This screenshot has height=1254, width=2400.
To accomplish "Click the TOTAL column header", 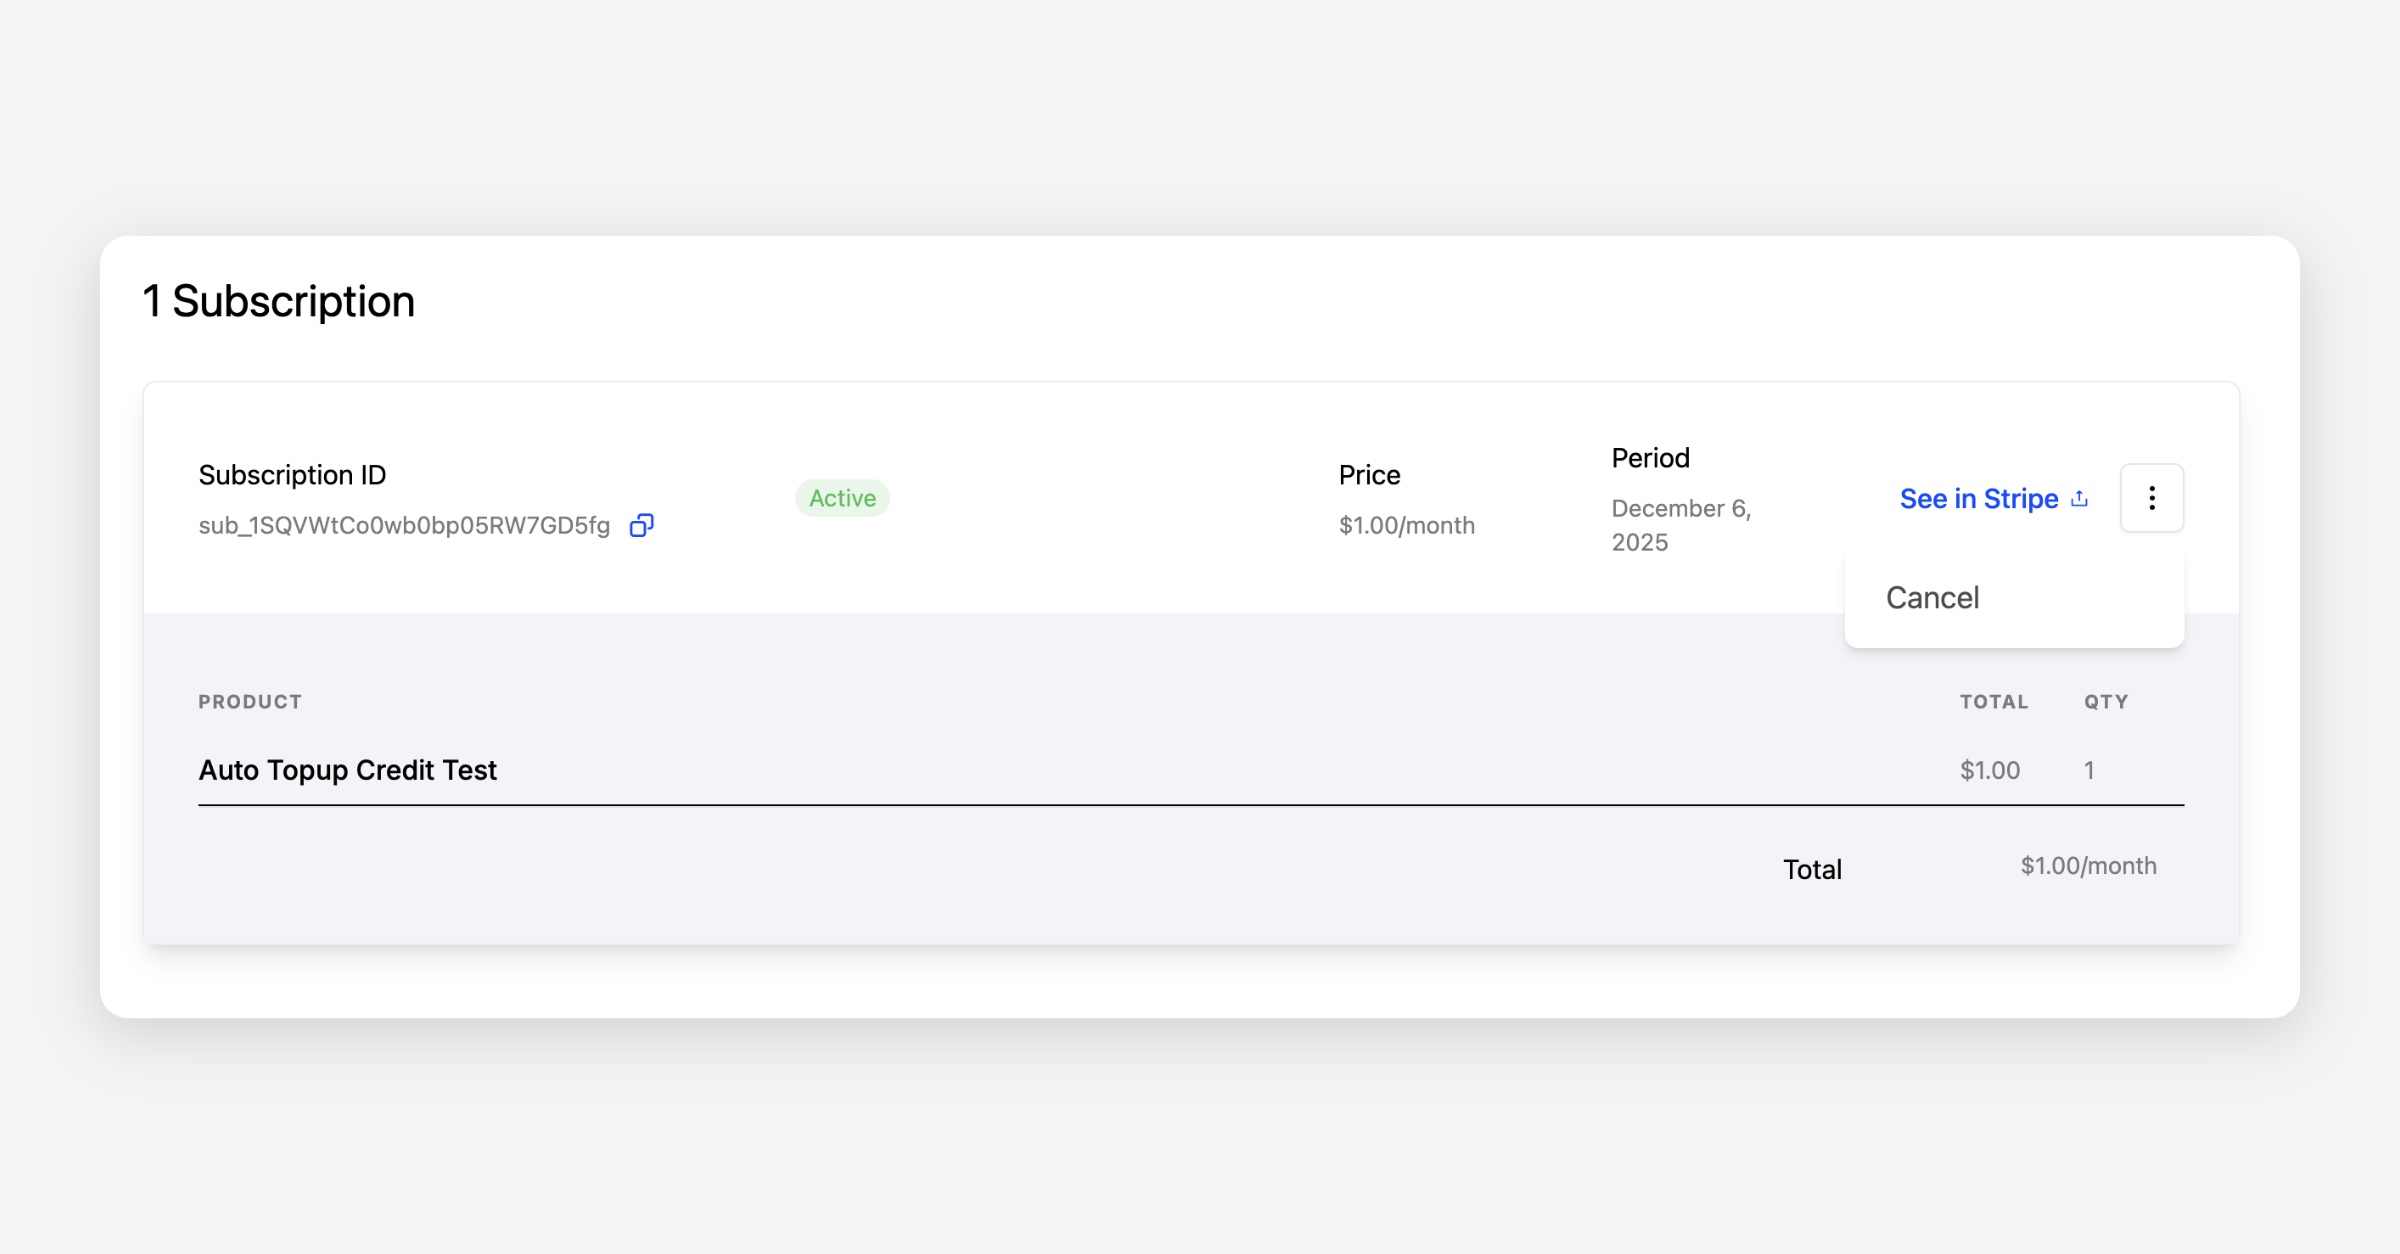I will 1993,702.
